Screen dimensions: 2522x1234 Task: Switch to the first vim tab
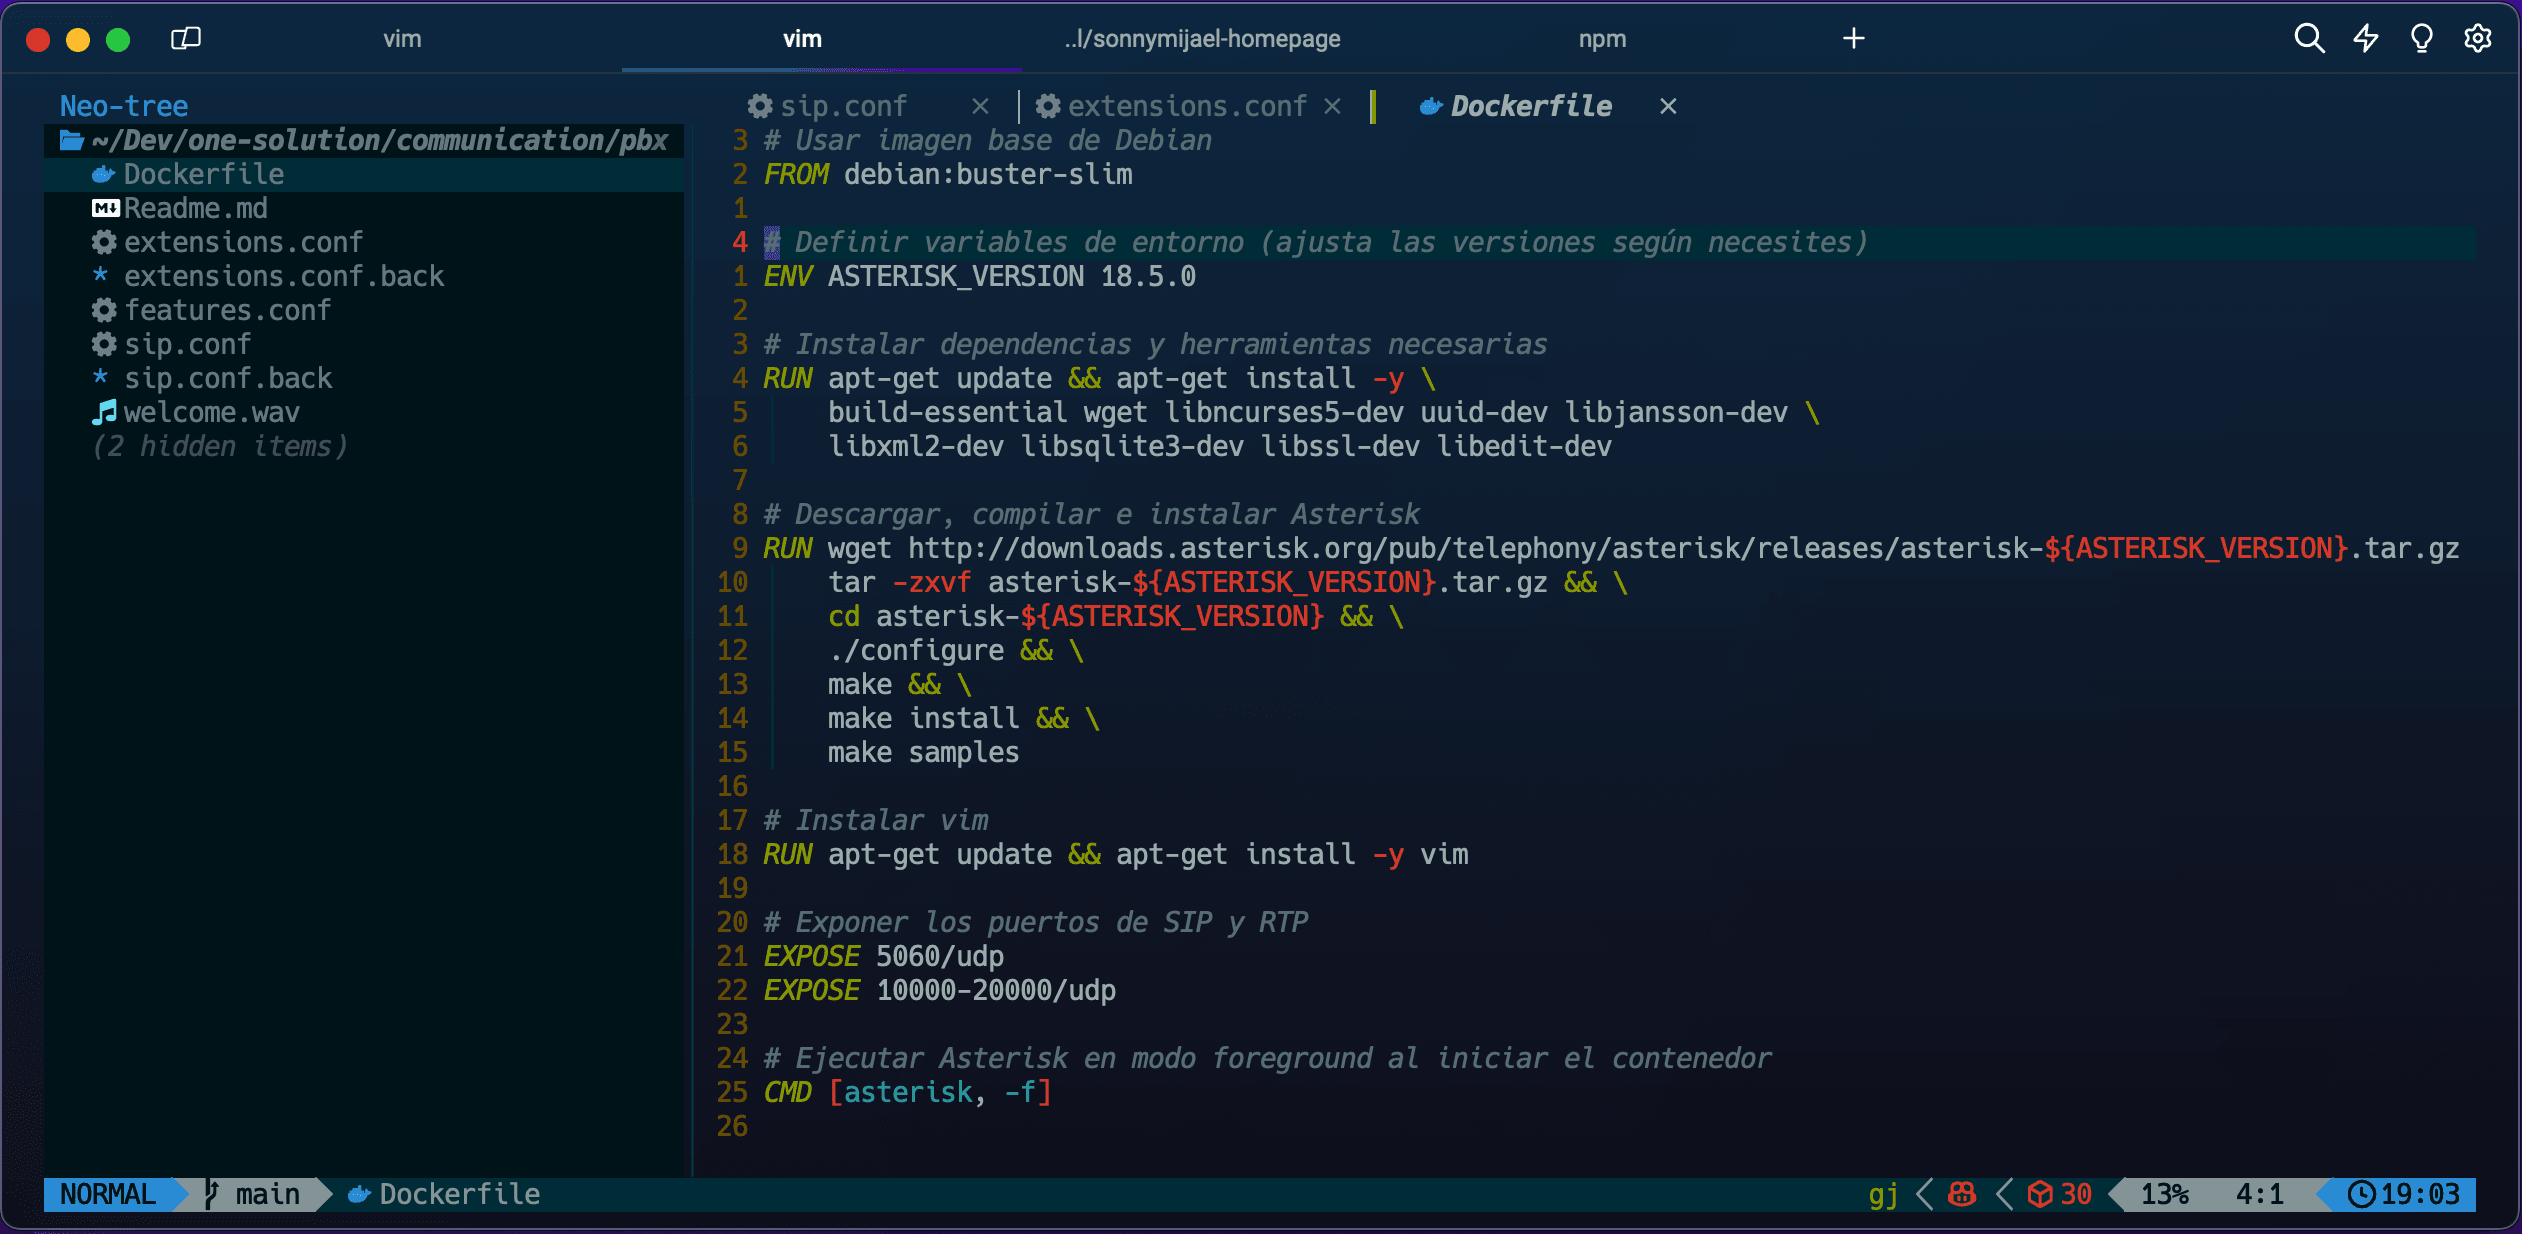pyautogui.click(x=402, y=39)
